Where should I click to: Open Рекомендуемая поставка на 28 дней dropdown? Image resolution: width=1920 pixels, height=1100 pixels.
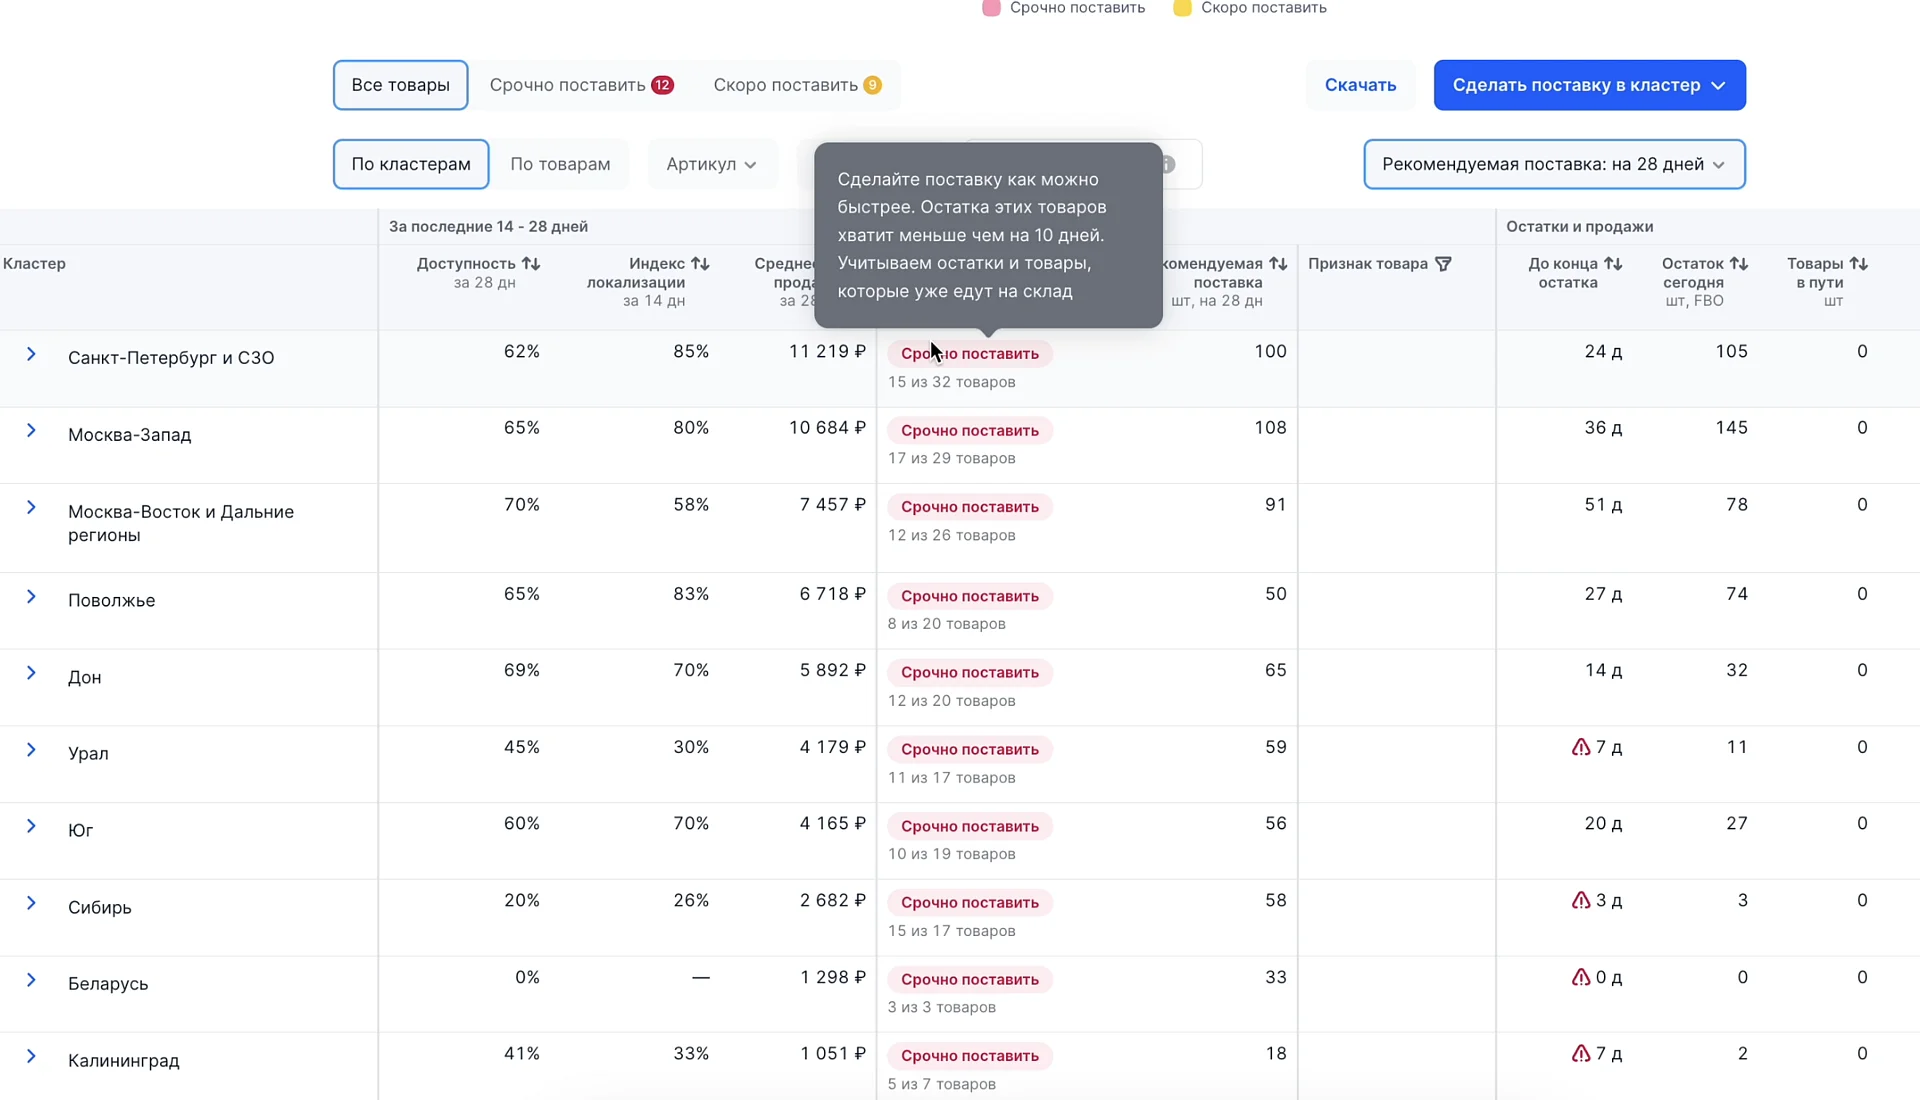tap(1553, 164)
